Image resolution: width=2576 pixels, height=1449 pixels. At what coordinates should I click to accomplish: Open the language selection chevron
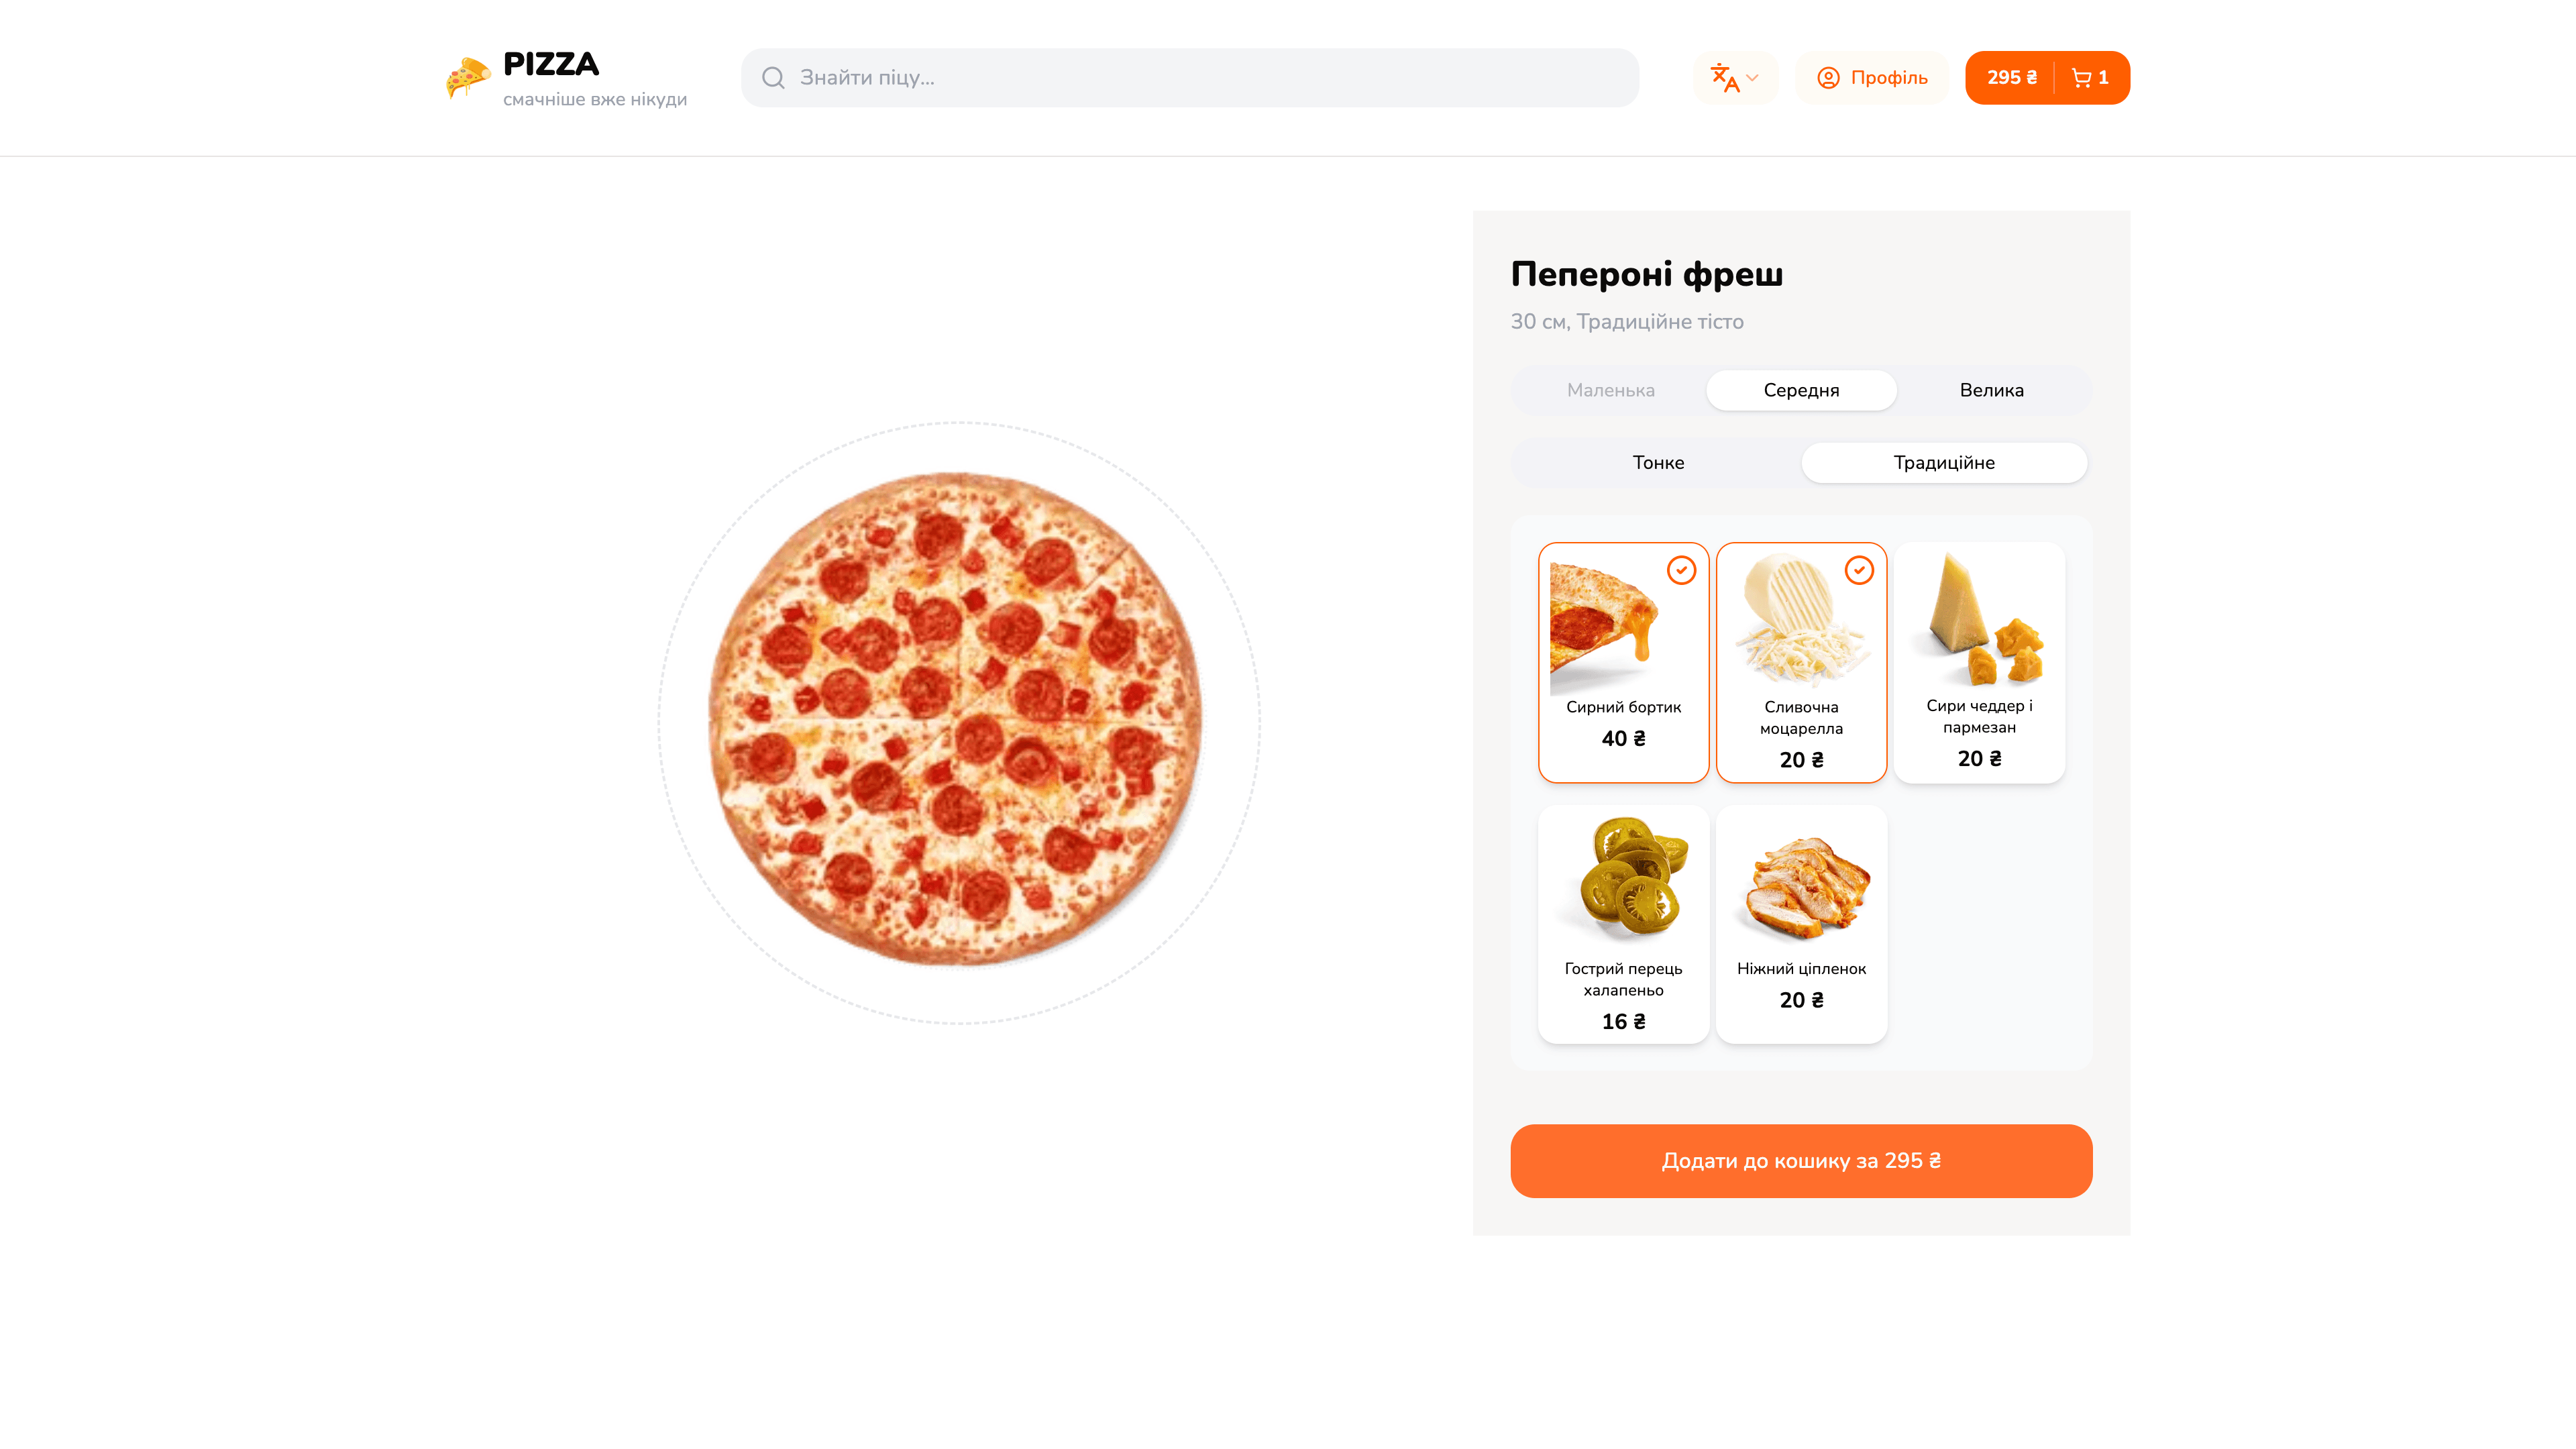1752,78
